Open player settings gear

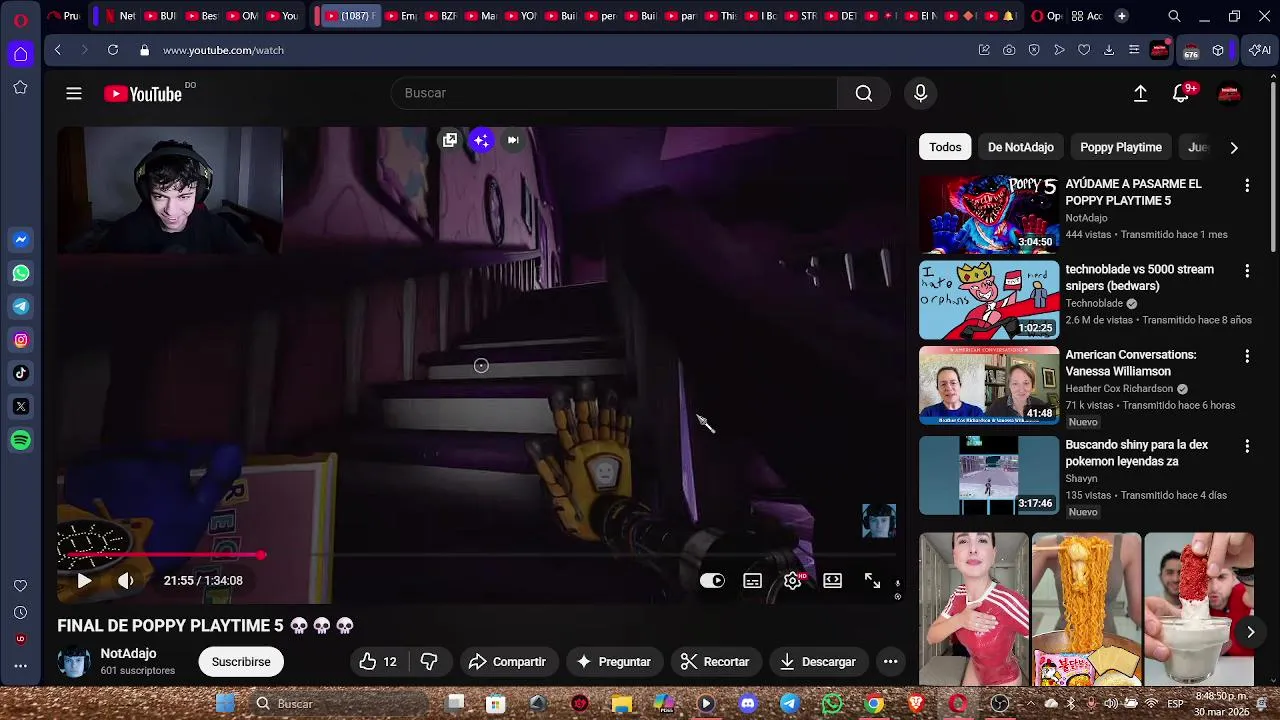click(792, 581)
